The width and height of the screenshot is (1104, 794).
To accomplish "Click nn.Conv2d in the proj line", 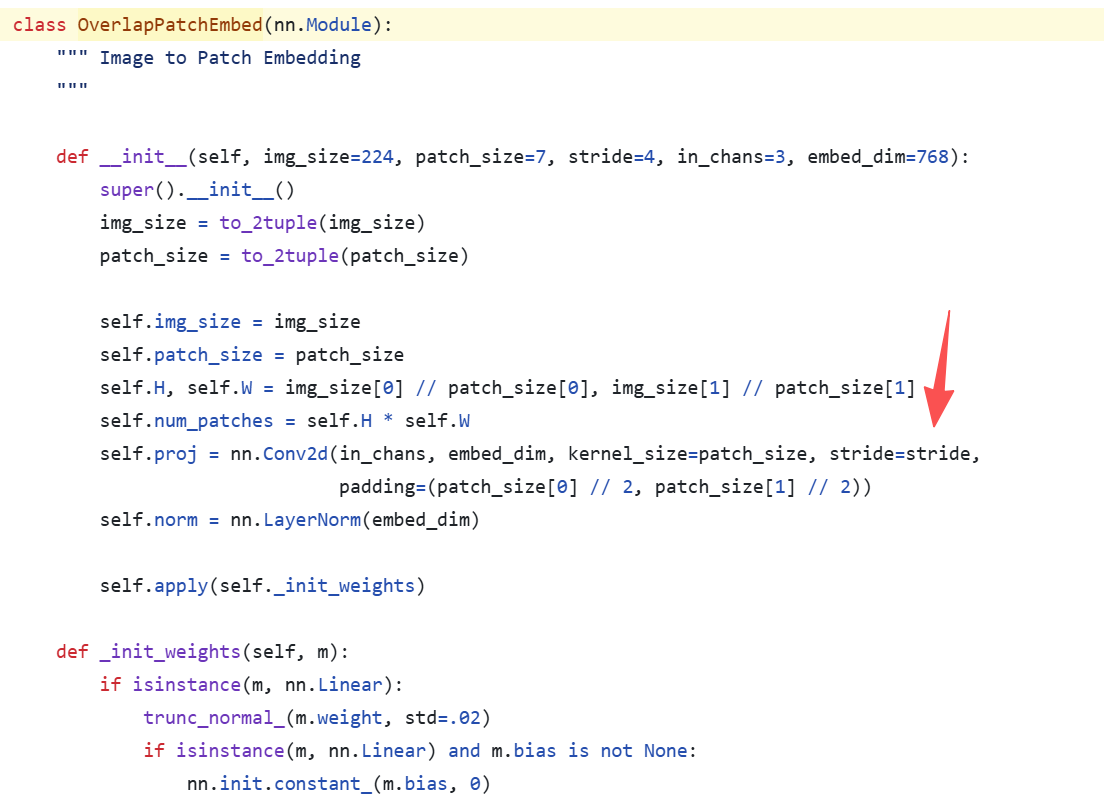I will point(279,454).
